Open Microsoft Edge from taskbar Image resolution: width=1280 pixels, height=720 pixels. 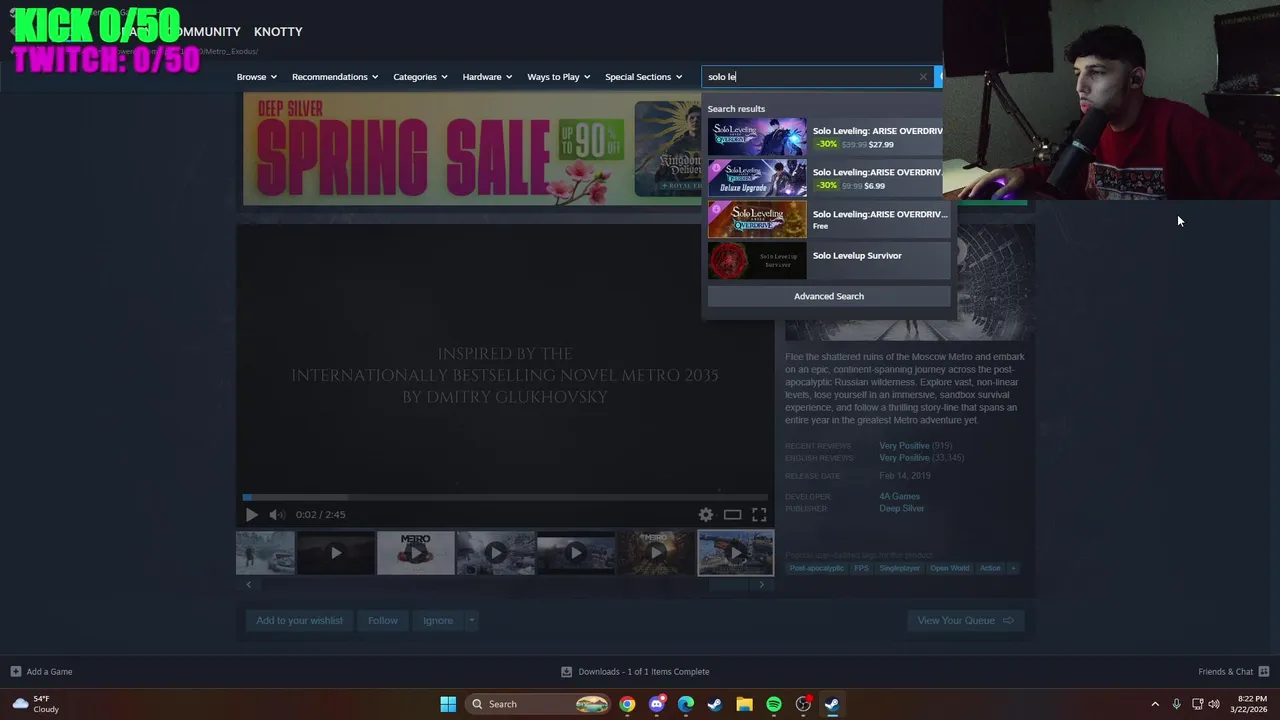click(685, 704)
